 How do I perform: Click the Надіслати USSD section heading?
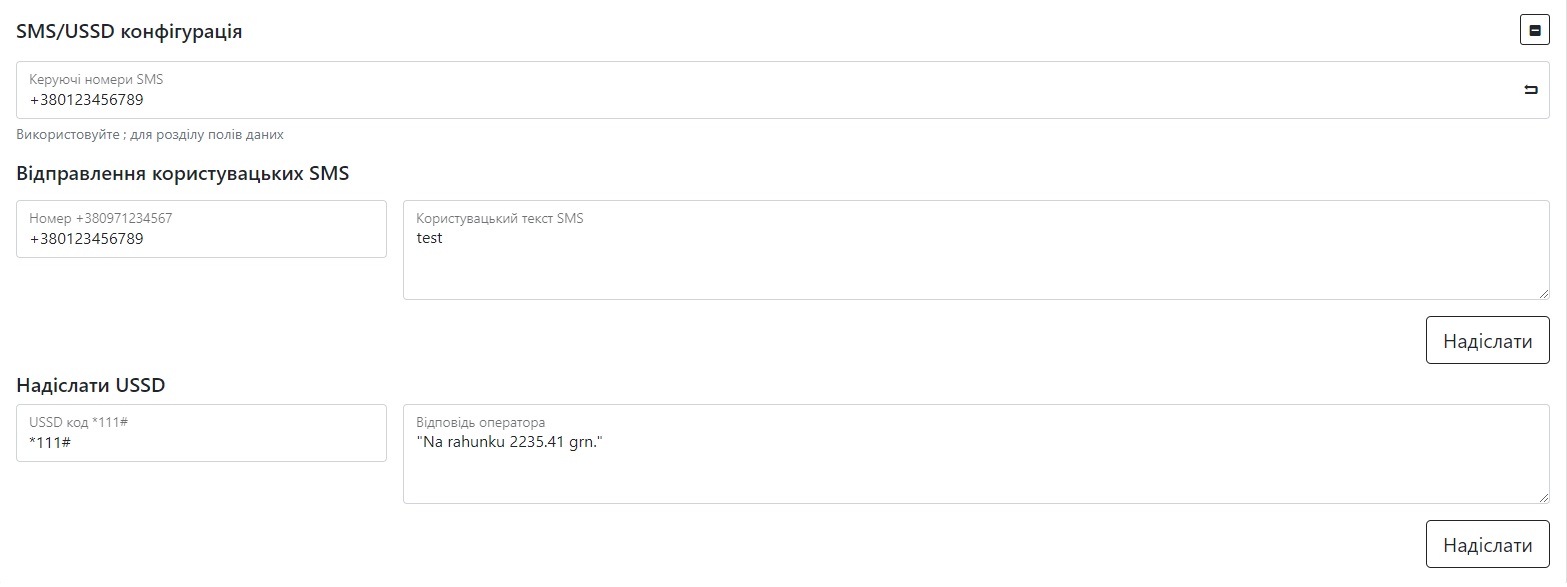(90, 385)
